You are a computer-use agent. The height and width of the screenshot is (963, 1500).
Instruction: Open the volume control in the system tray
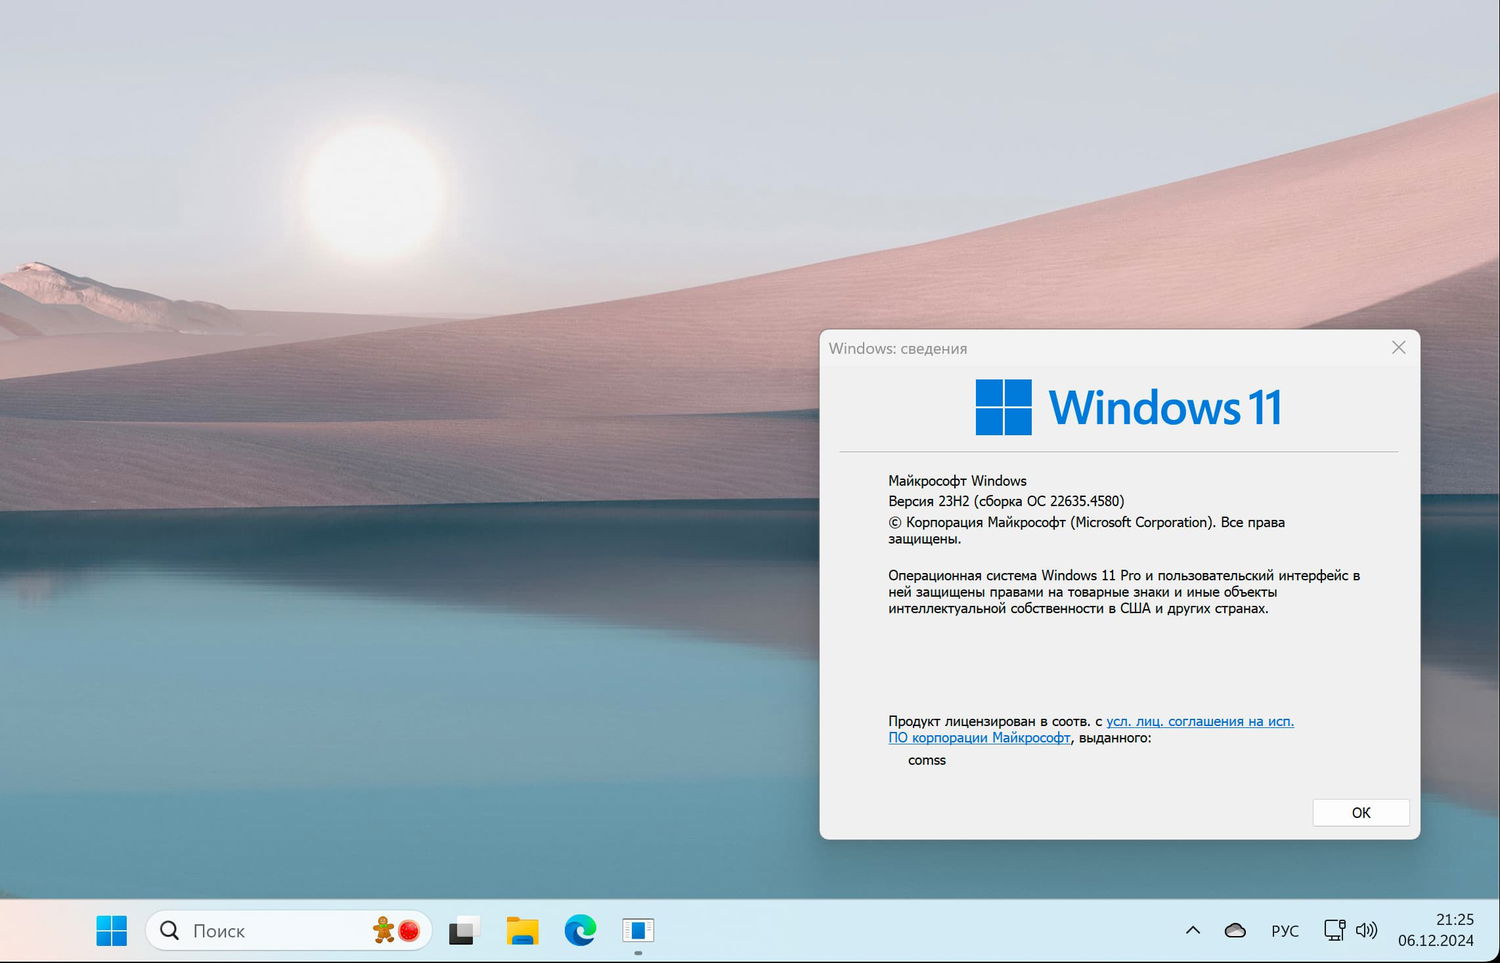[1366, 930]
